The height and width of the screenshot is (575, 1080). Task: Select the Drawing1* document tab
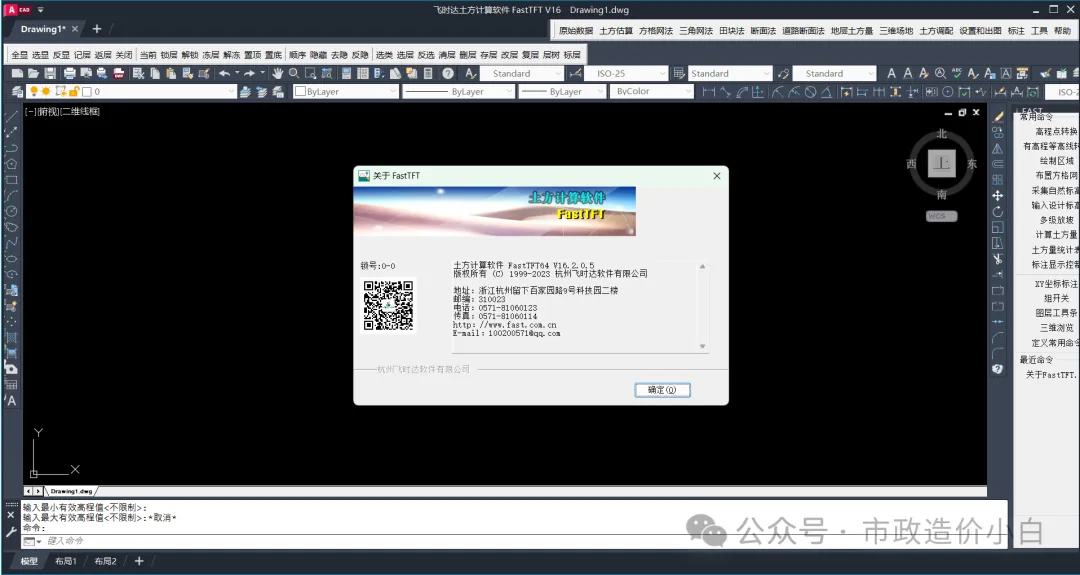43,29
